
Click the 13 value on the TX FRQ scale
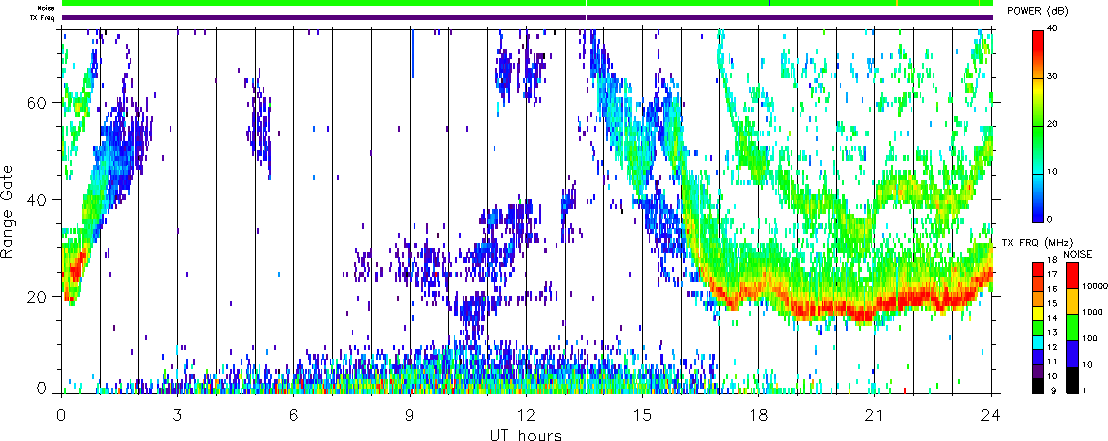point(1052,332)
